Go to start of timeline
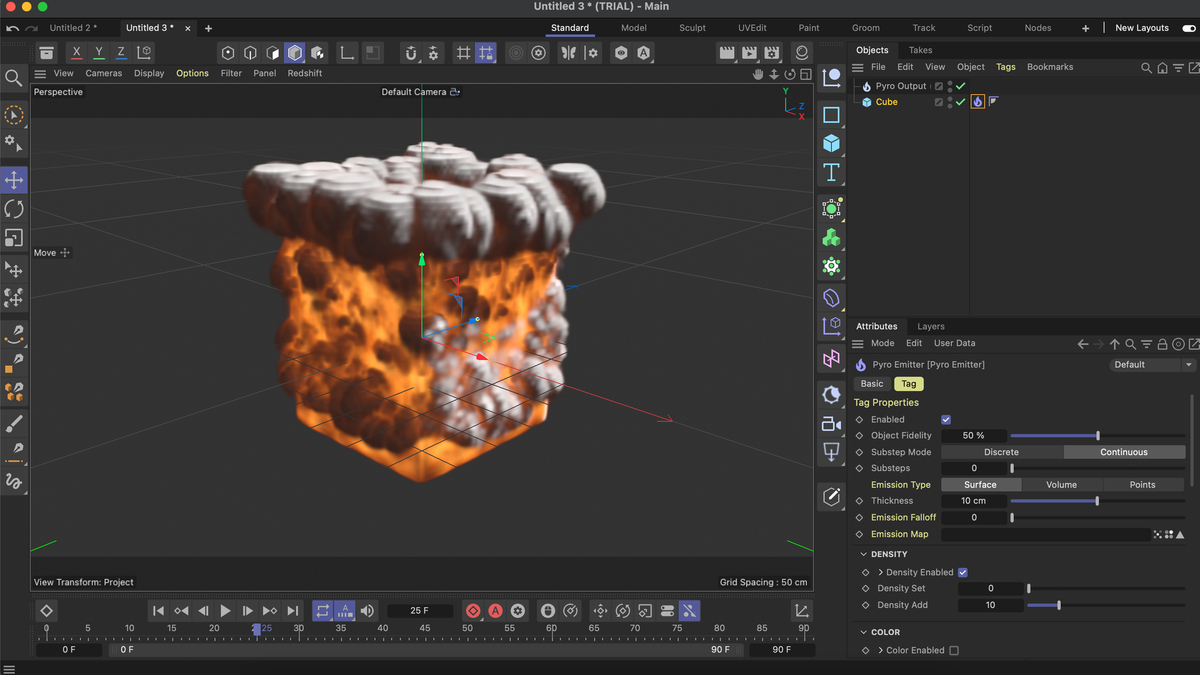 pos(158,611)
